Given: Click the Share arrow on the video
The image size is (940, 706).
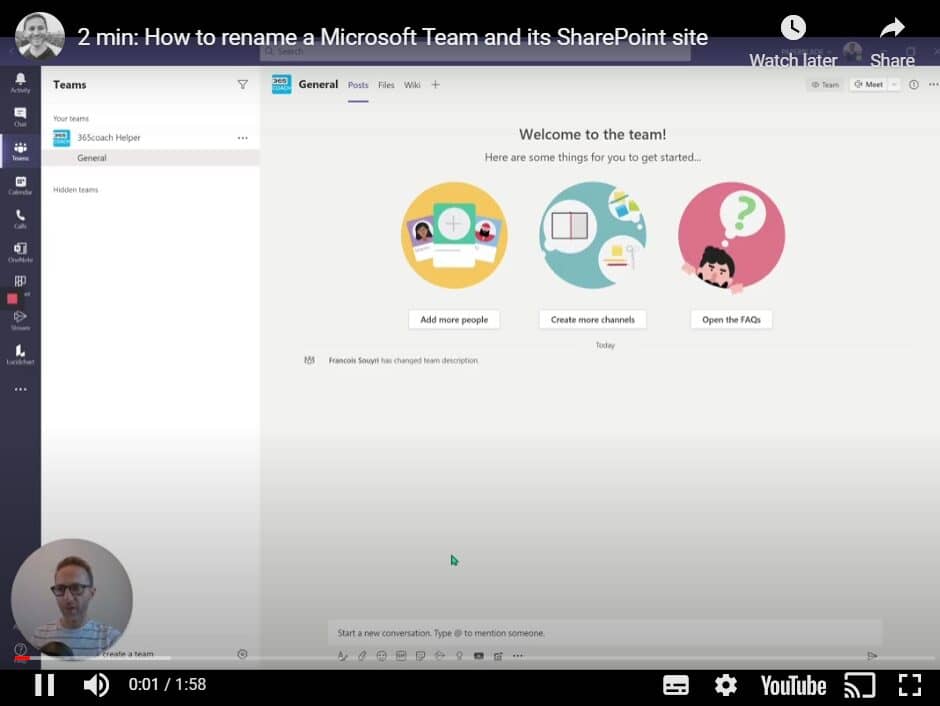Looking at the screenshot, I should [892, 28].
